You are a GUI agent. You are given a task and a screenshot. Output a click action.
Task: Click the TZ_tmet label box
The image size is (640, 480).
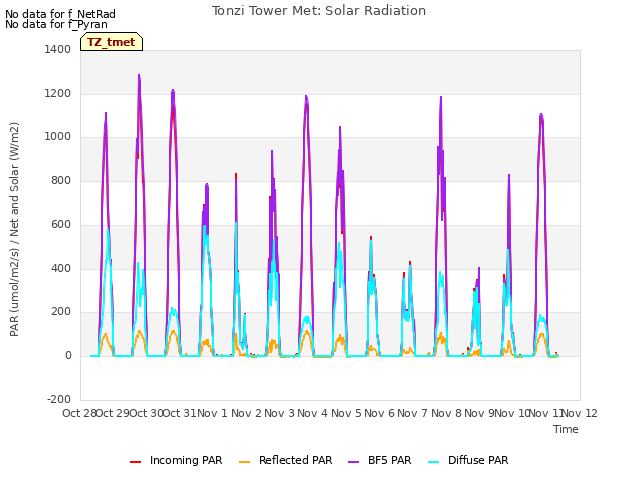pyautogui.click(x=111, y=42)
